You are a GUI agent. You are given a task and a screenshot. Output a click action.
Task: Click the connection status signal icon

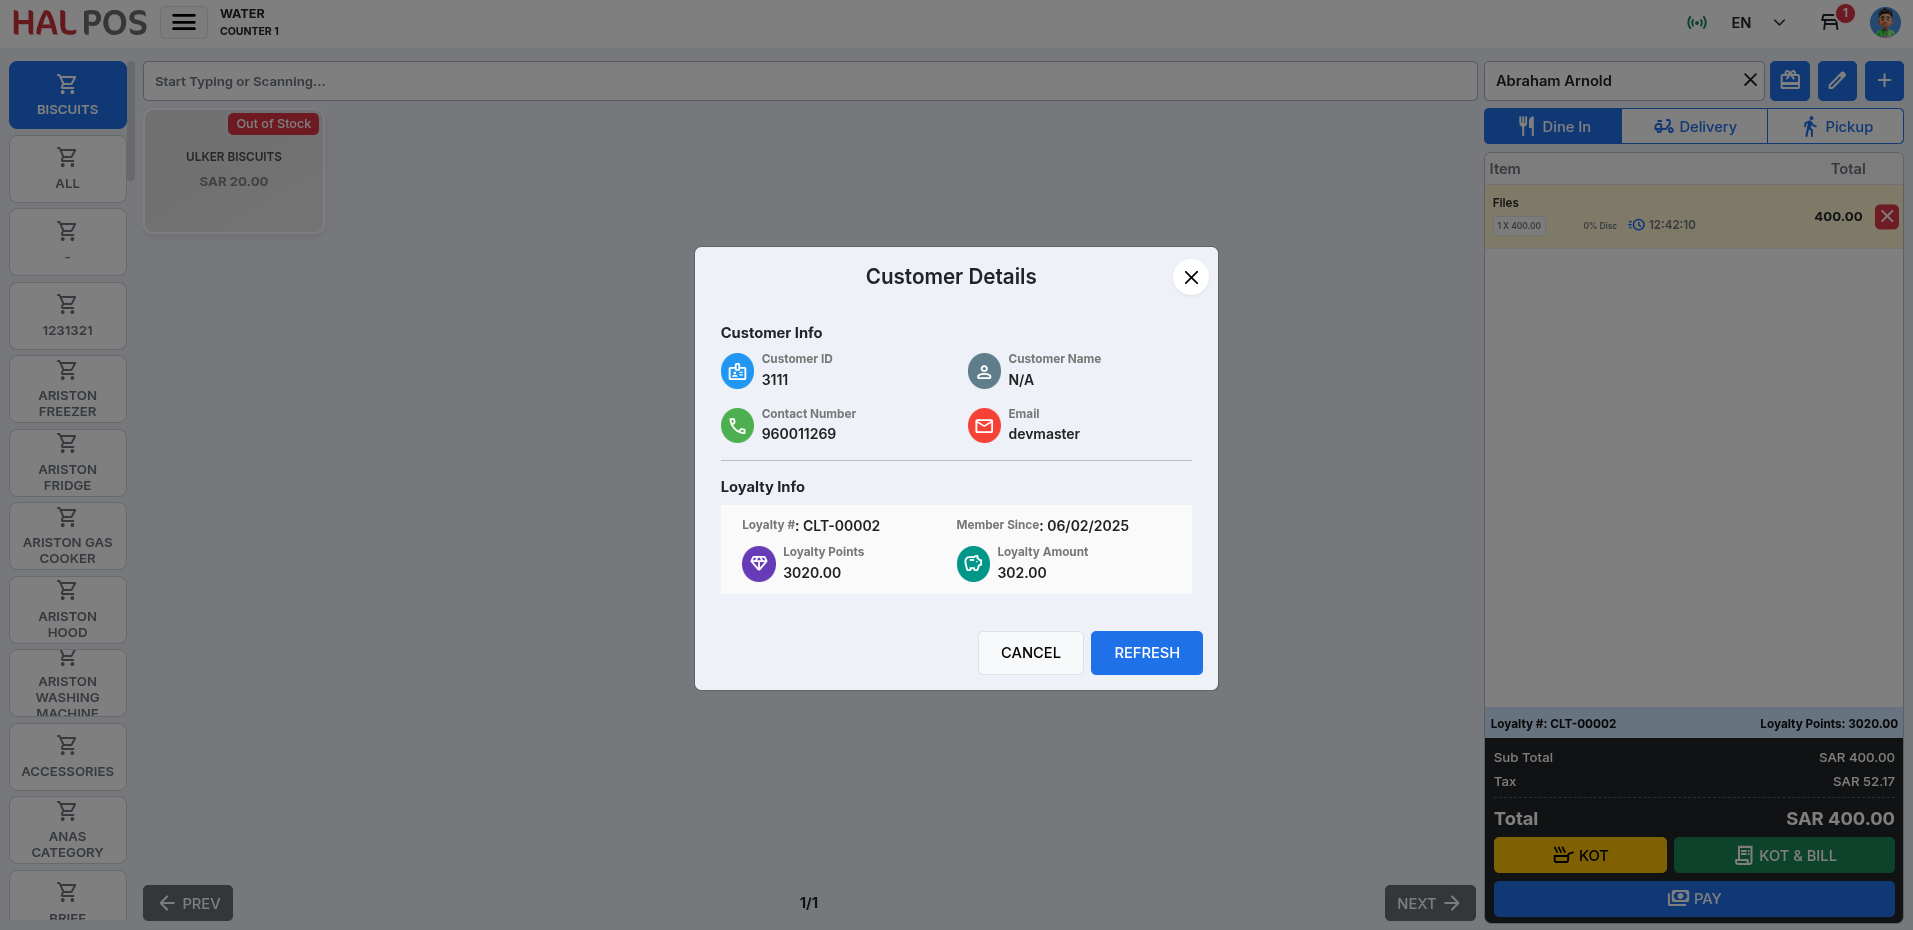1697,22
